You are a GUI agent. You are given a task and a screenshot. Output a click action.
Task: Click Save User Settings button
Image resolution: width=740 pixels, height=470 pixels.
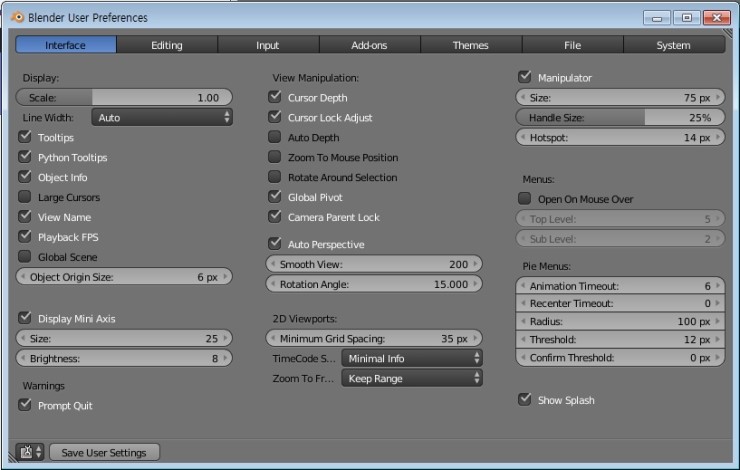tap(104, 452)
